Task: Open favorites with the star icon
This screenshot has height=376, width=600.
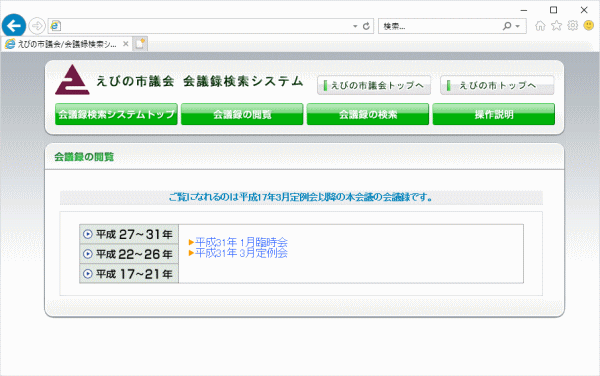Action: pos(556,26)
